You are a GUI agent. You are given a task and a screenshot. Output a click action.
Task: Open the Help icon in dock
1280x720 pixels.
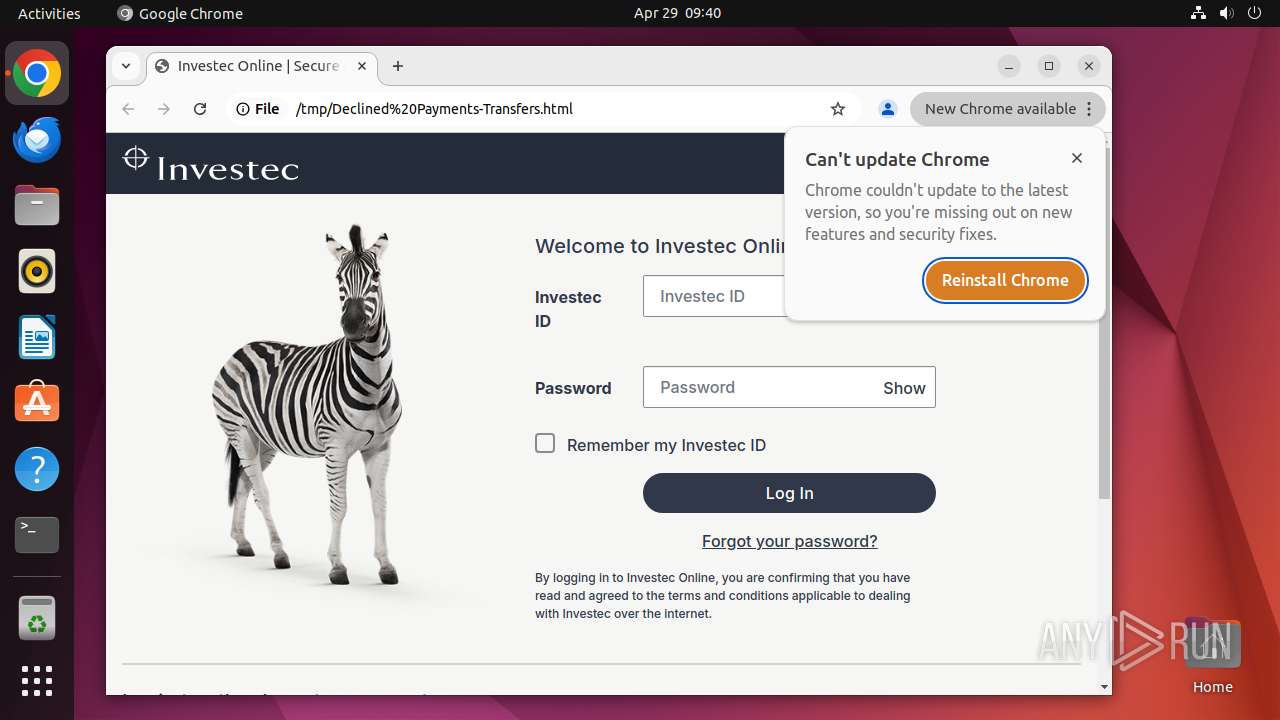coord(37,469)
